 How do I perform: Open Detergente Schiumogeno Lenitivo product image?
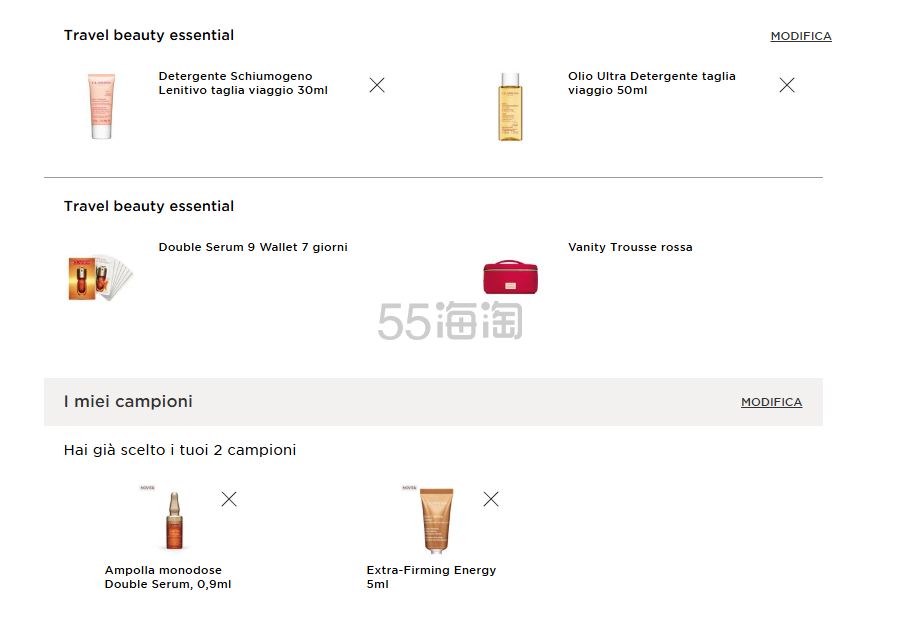click(x=101, y=106)
